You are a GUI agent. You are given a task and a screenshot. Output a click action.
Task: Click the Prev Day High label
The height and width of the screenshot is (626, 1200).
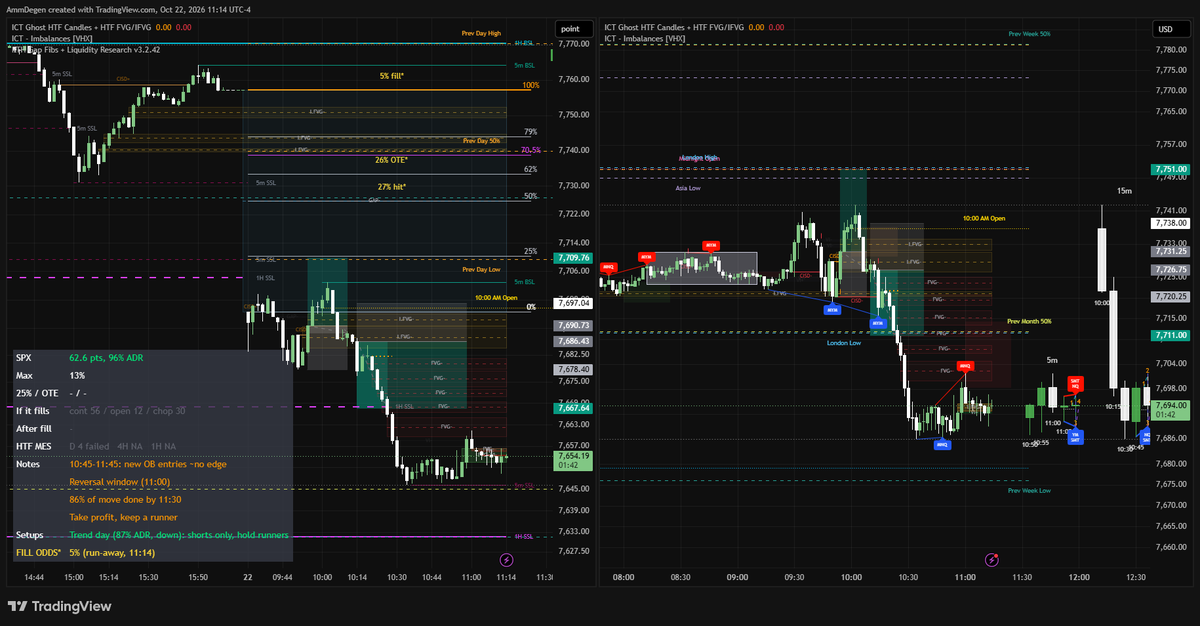click(x=479, y=35)
